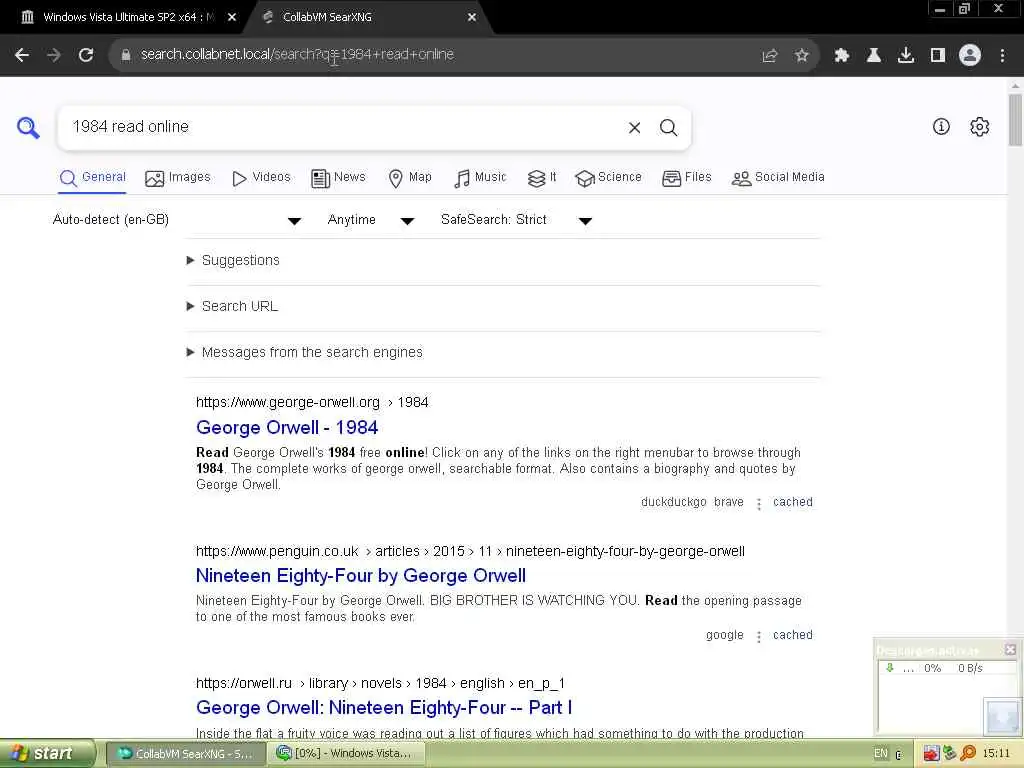The height and width of the screenshot is (768, 1024).
Task: Open the language Auto-detect dropdown
Action: coord(176,220)
